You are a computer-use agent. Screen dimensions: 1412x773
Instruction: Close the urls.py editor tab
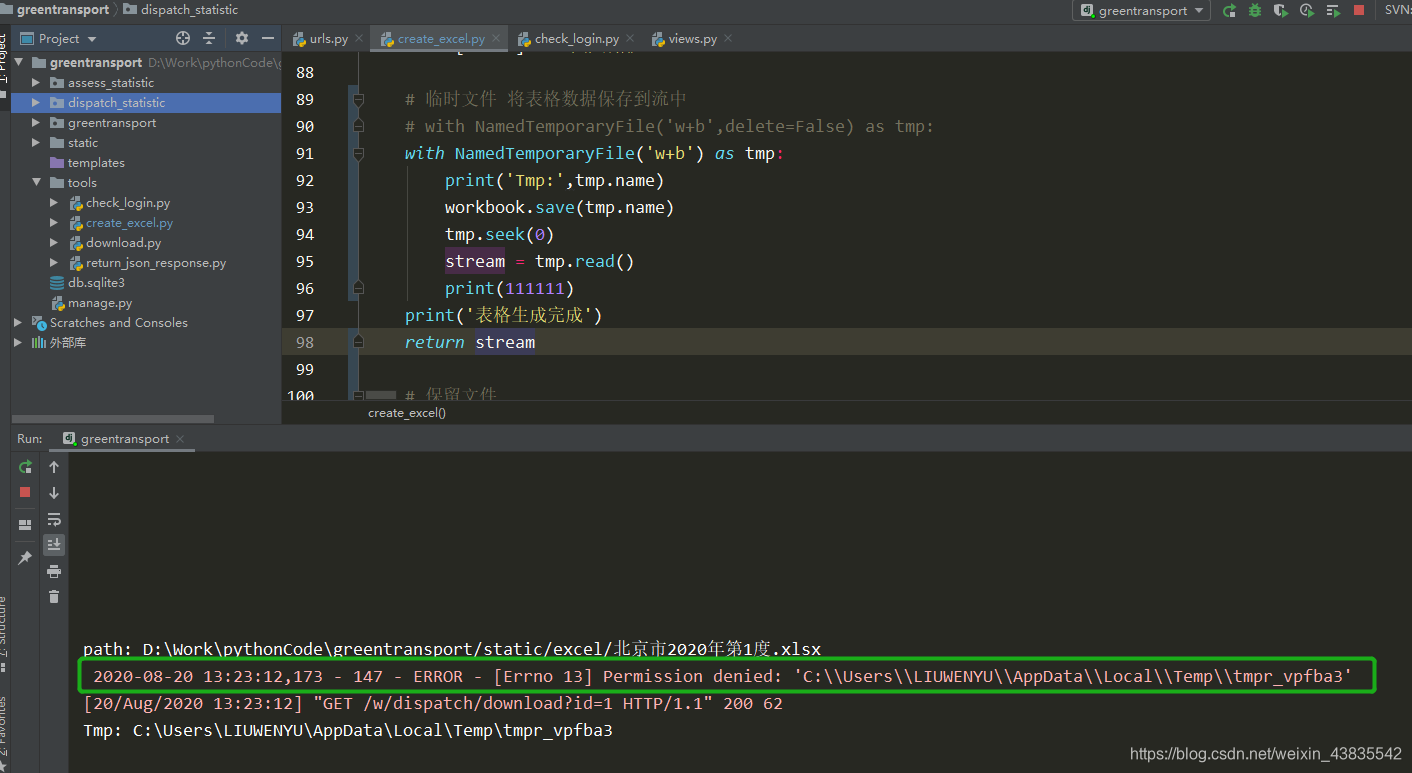point(359,39)
